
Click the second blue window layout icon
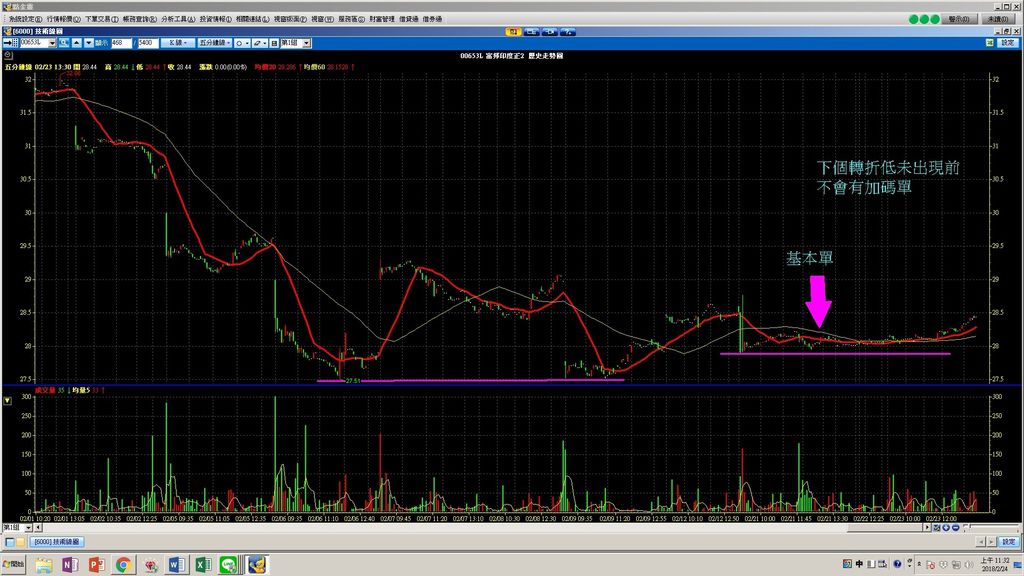(532, 31)
